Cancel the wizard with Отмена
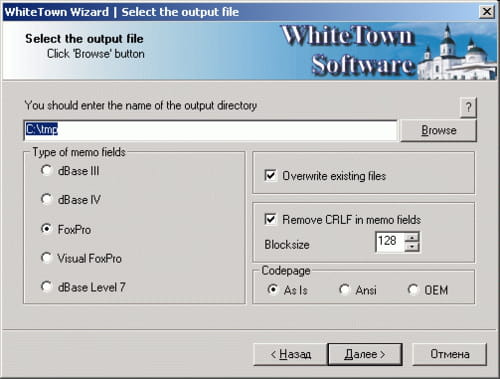 tap(450, 354)
